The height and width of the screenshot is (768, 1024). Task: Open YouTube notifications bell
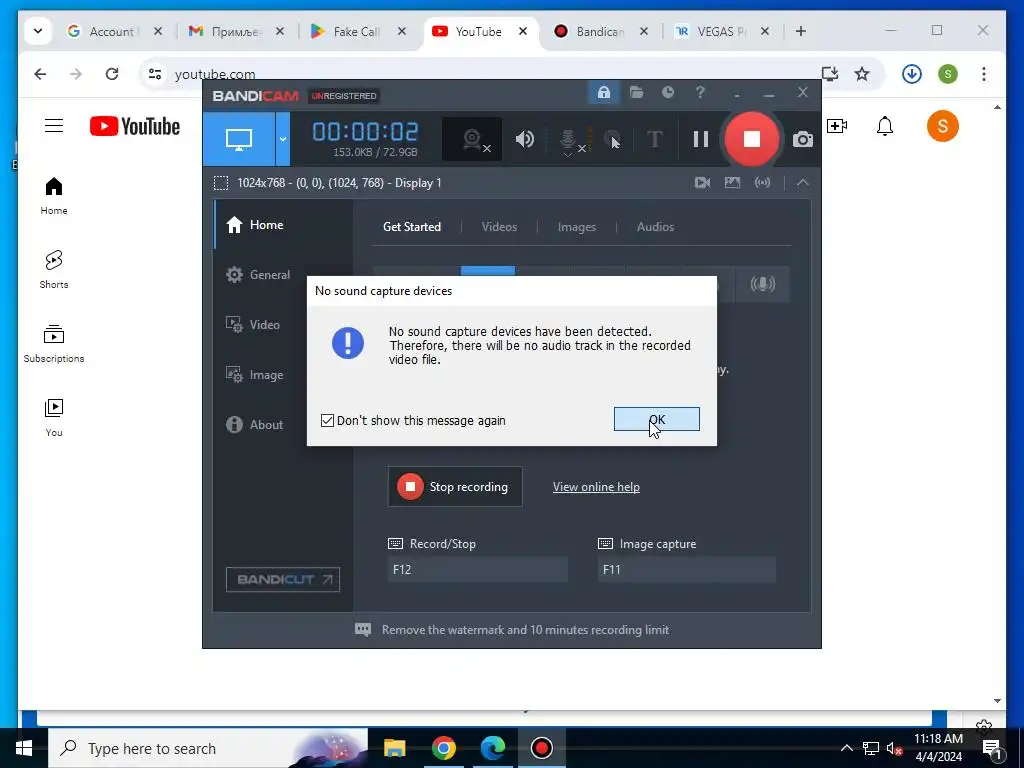point(884,125)
